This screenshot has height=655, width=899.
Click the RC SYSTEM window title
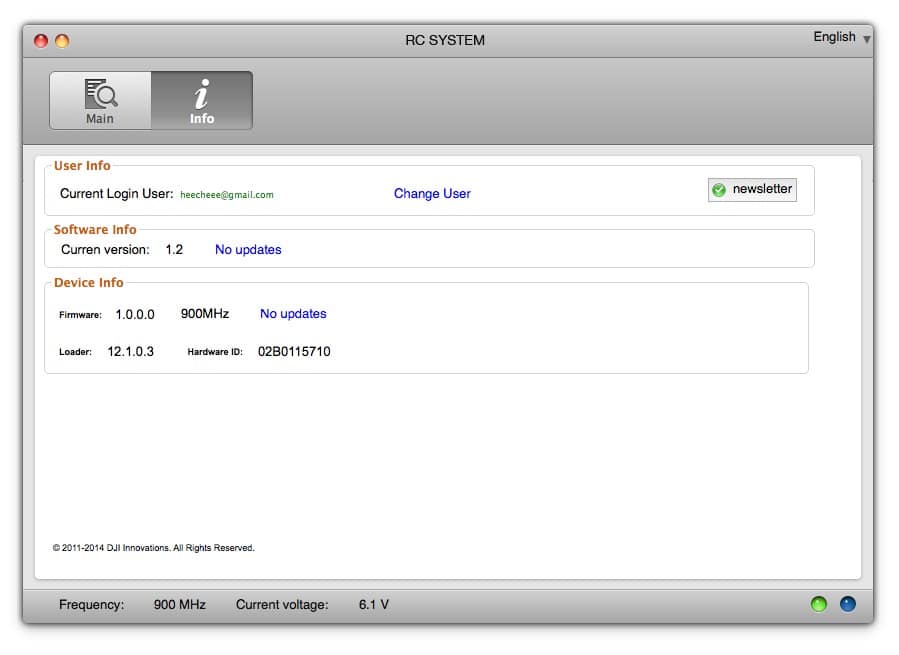tap(445, 41)
